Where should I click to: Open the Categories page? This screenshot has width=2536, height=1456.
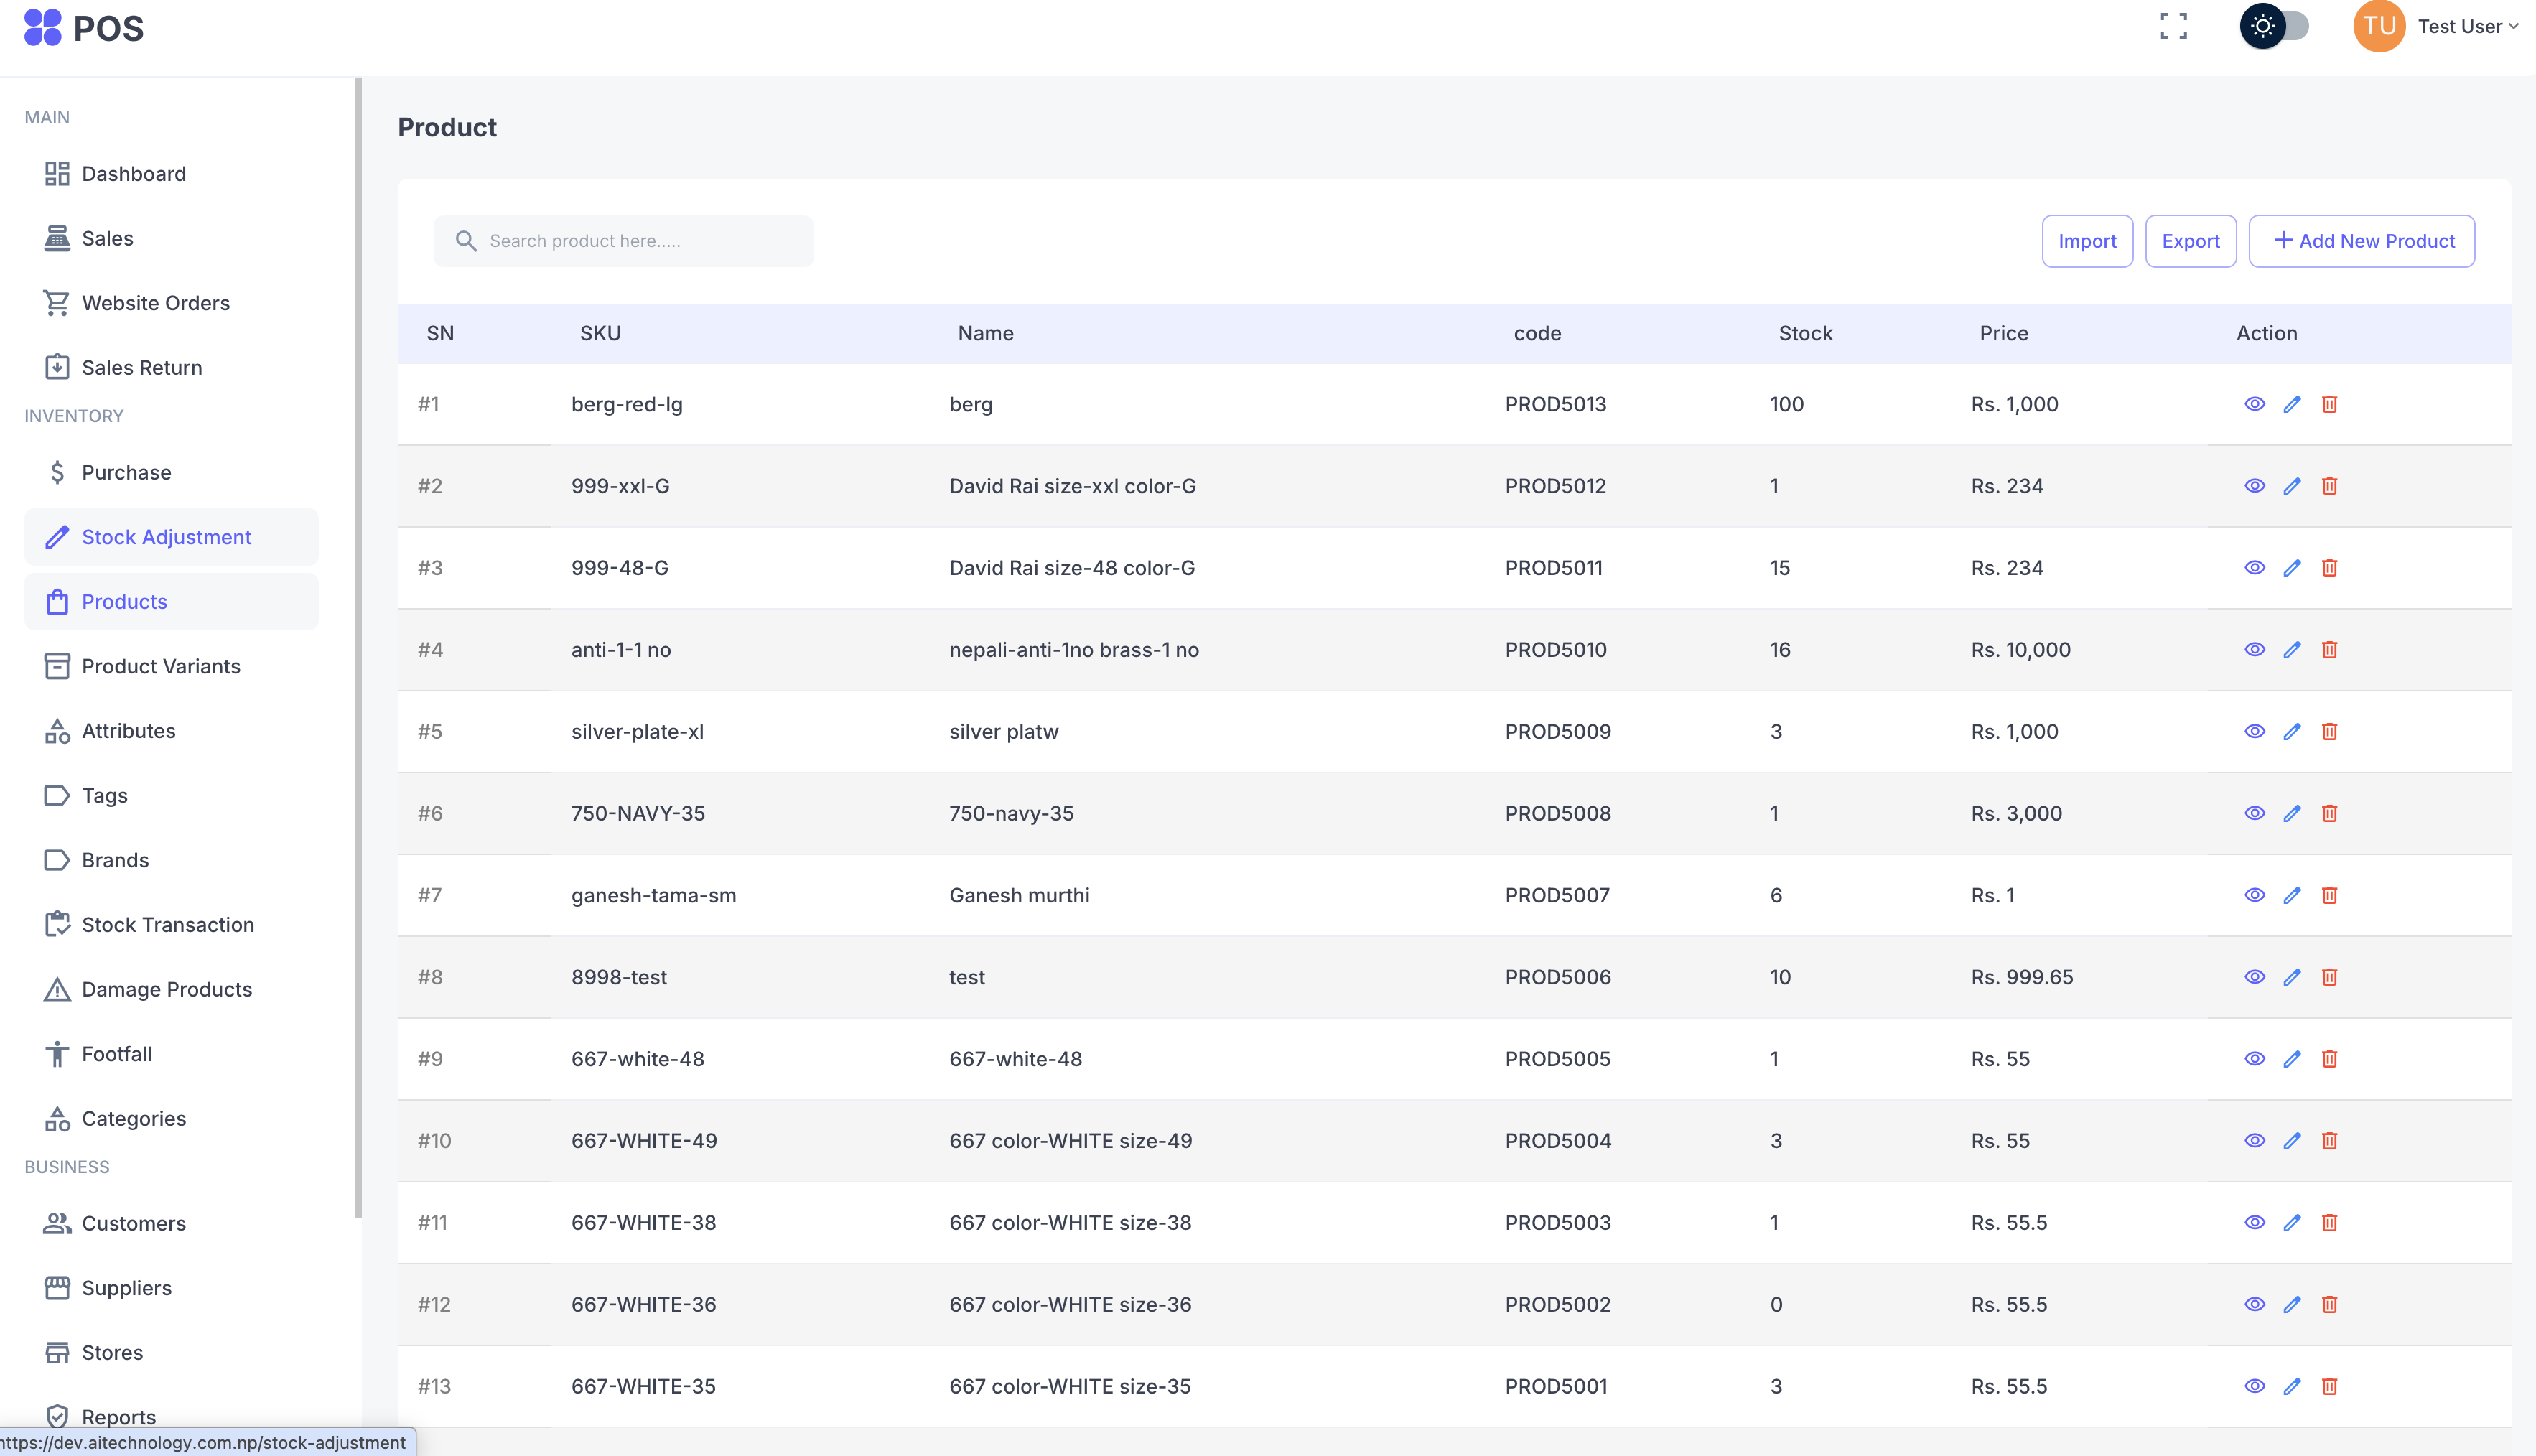(133, 1118)
